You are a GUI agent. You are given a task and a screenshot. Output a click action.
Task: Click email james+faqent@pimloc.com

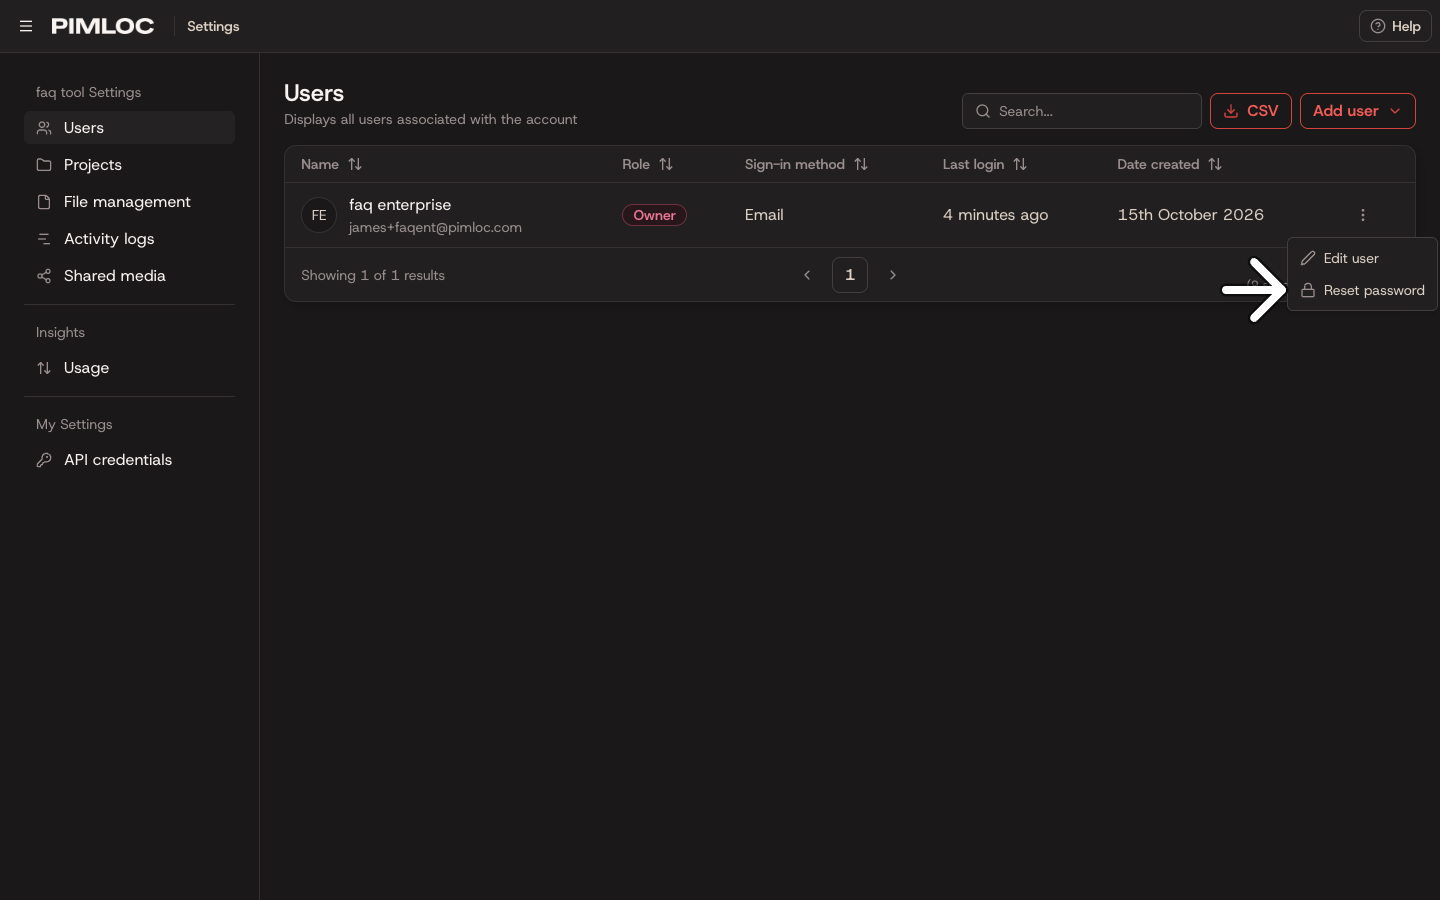pyautogui.click(x=435, y=227)
